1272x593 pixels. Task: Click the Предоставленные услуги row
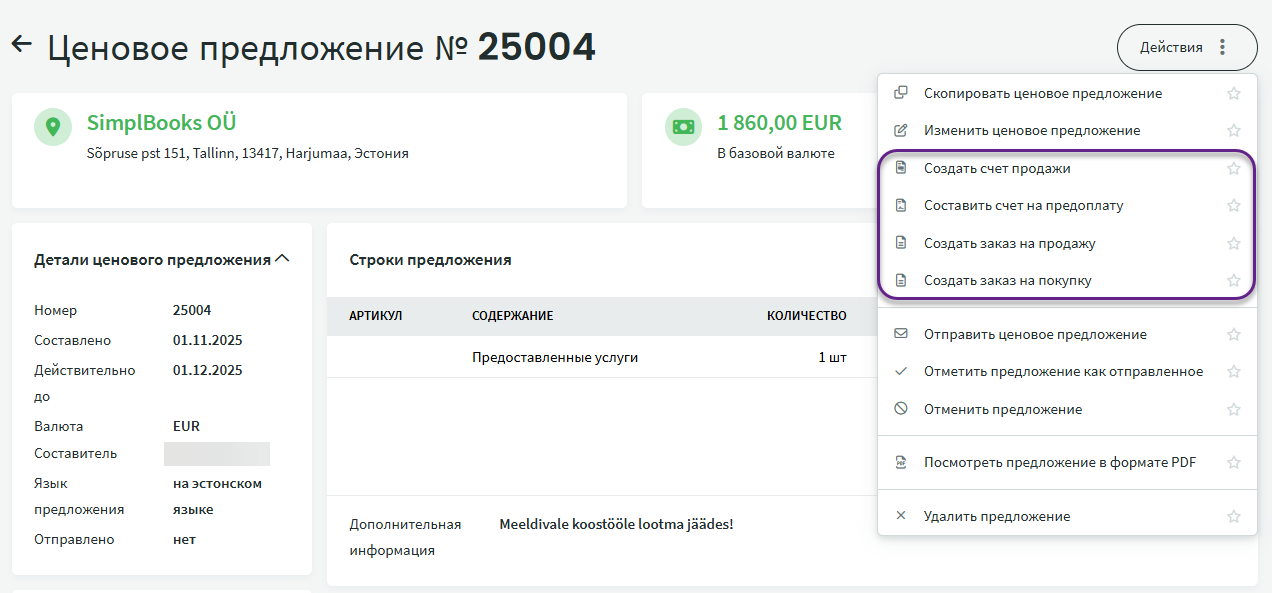click(x=554, y=357)
